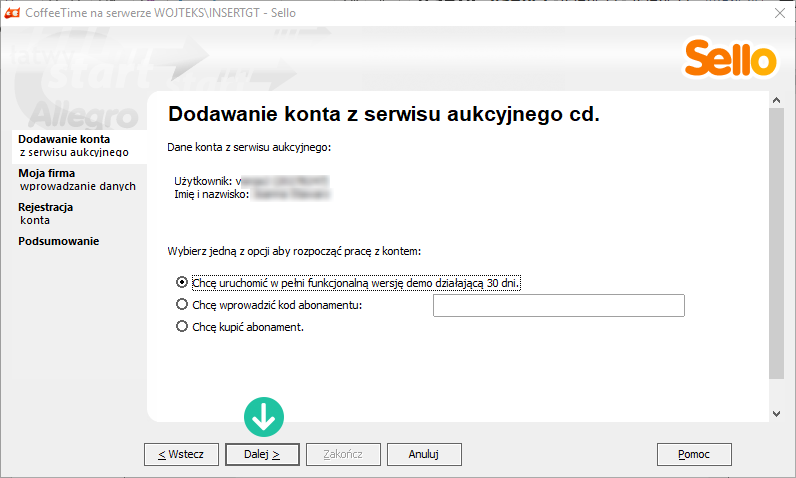796x478 pixels.
Task: Select 'Podsumowanie' step in sidebar
Action: [58, 241]
